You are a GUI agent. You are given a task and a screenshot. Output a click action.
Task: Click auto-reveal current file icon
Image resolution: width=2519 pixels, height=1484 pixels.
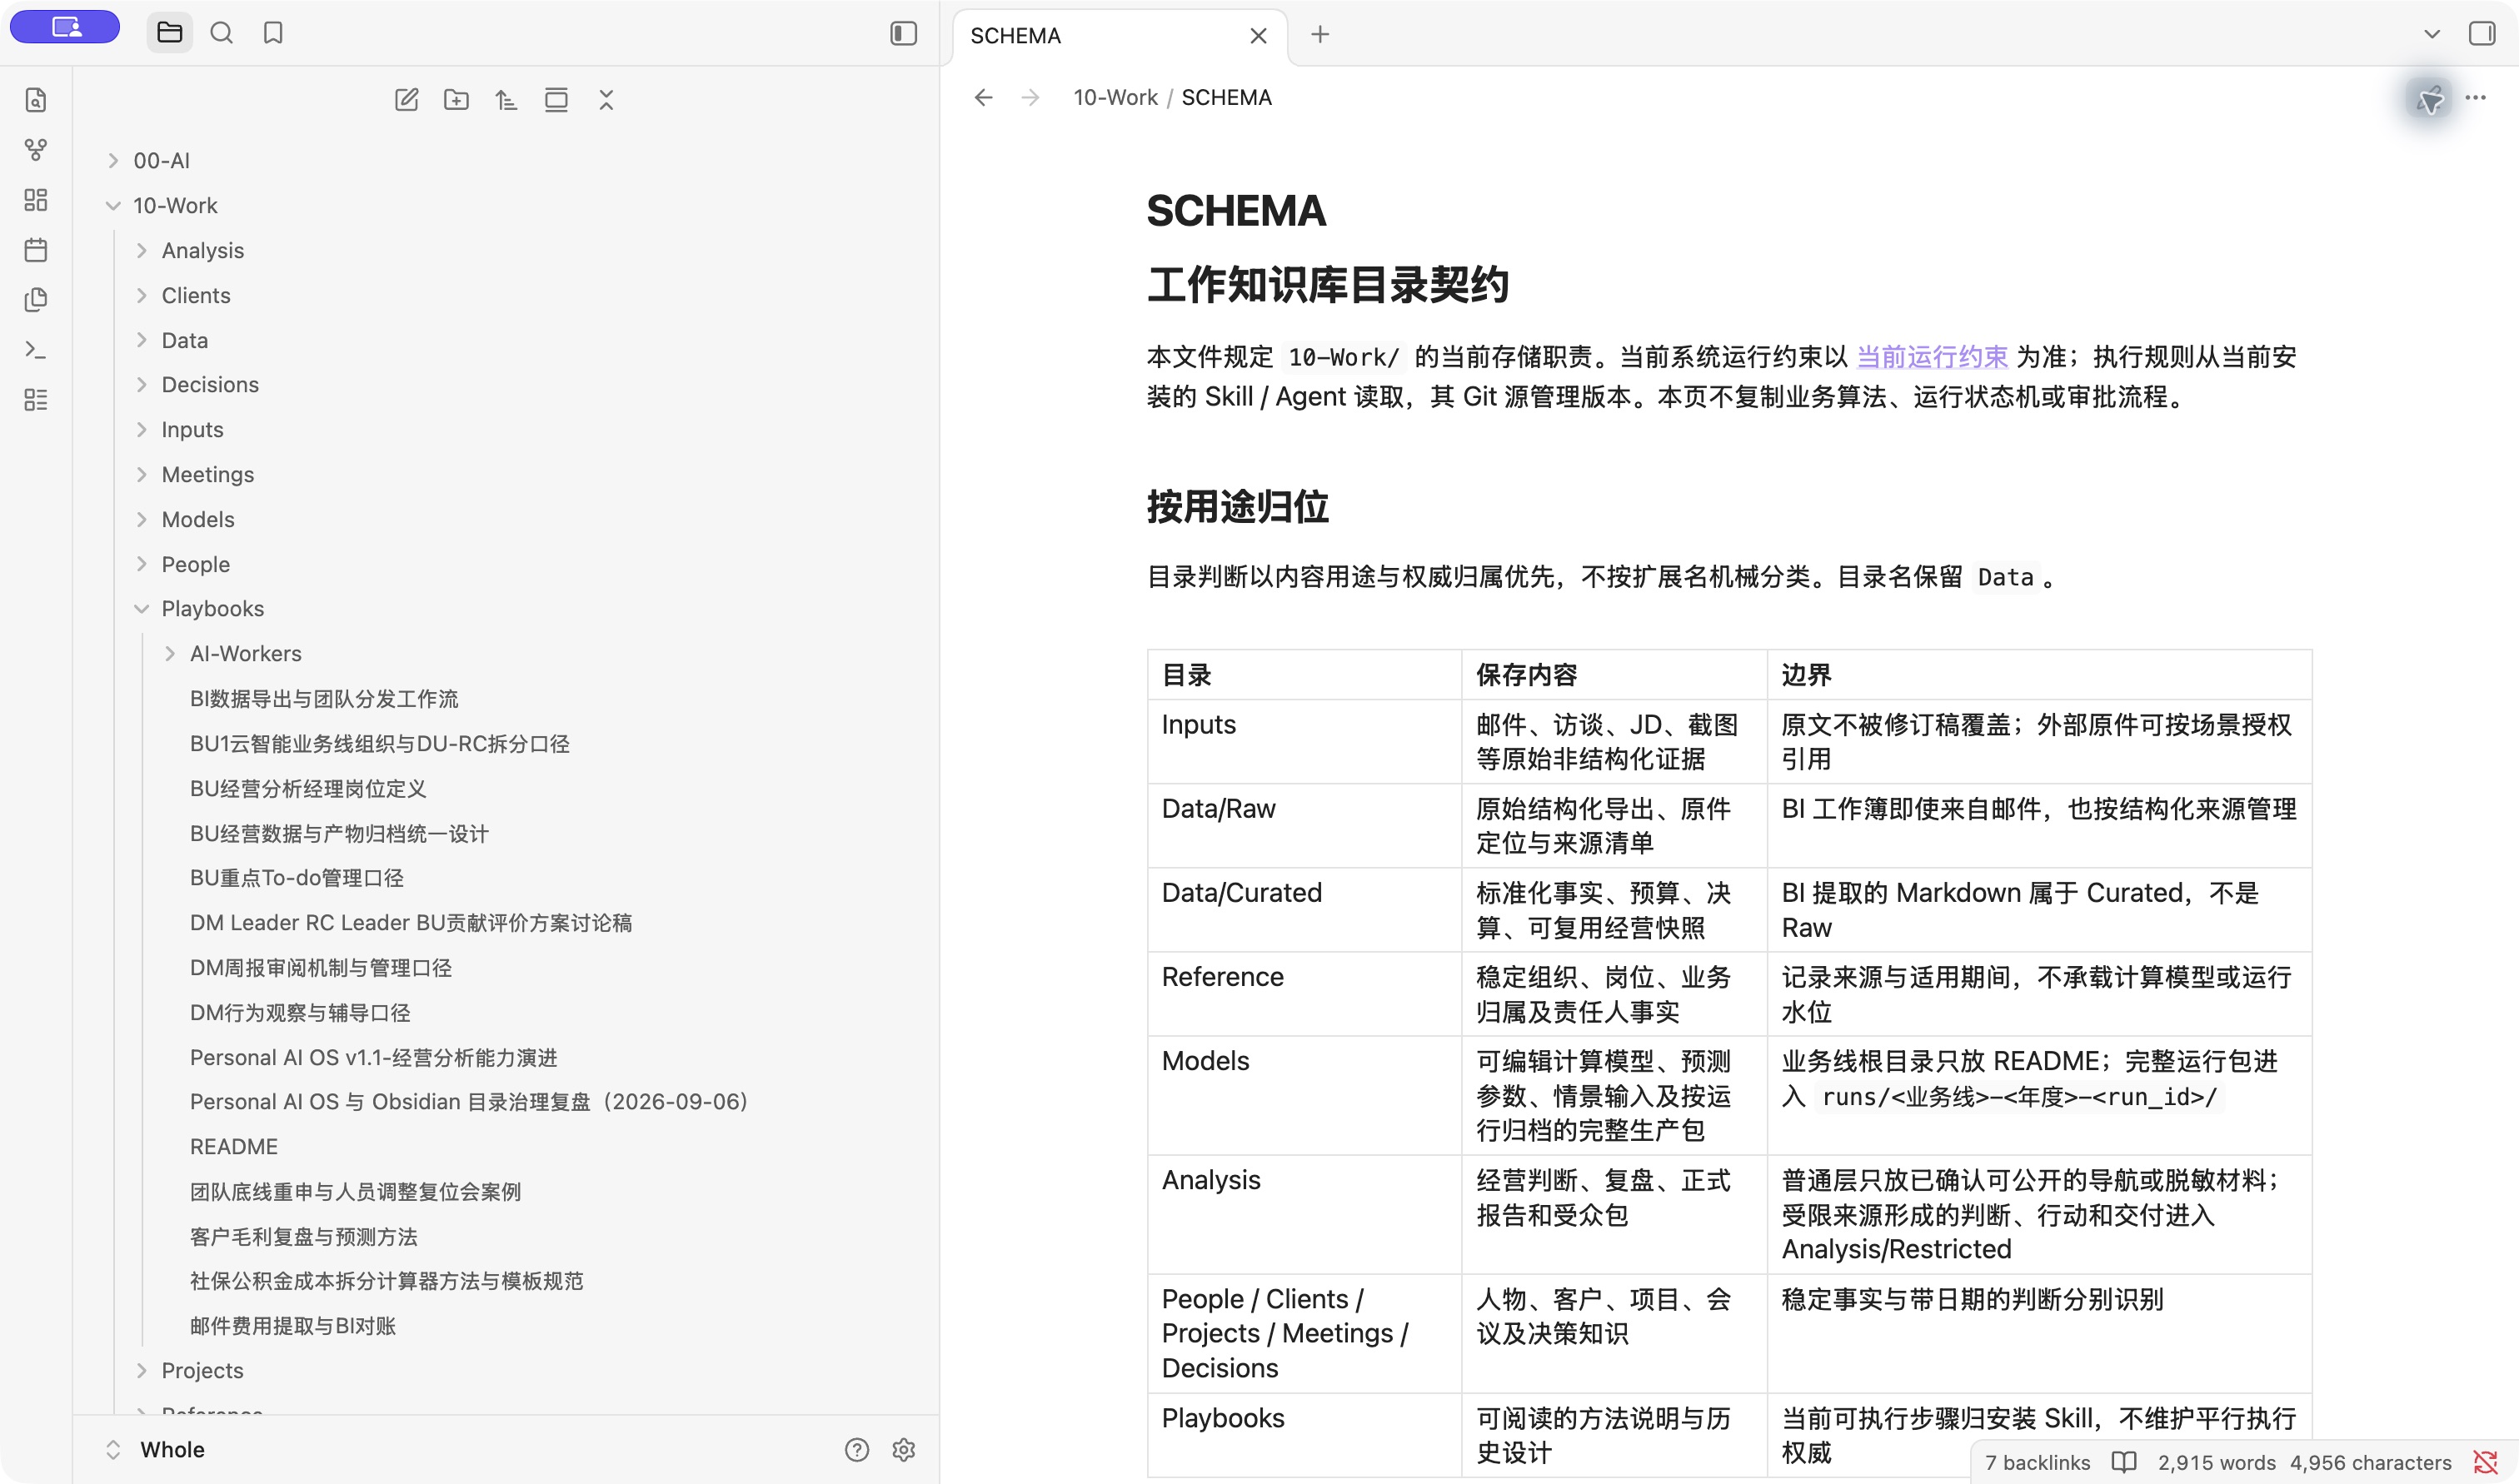point(556,100)
